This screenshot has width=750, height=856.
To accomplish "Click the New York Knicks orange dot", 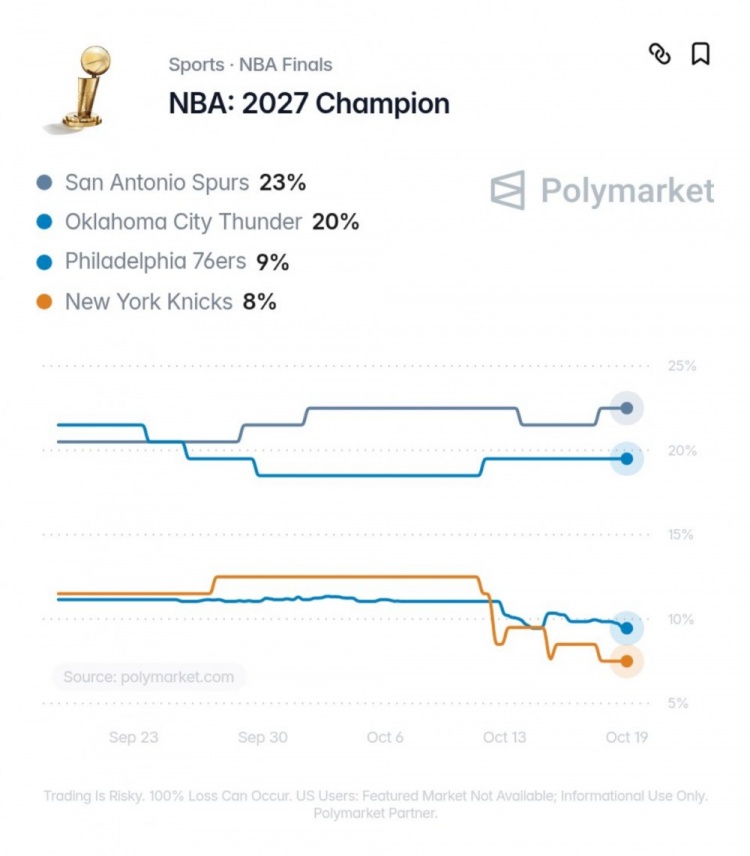I will click(x=44, y=302).
